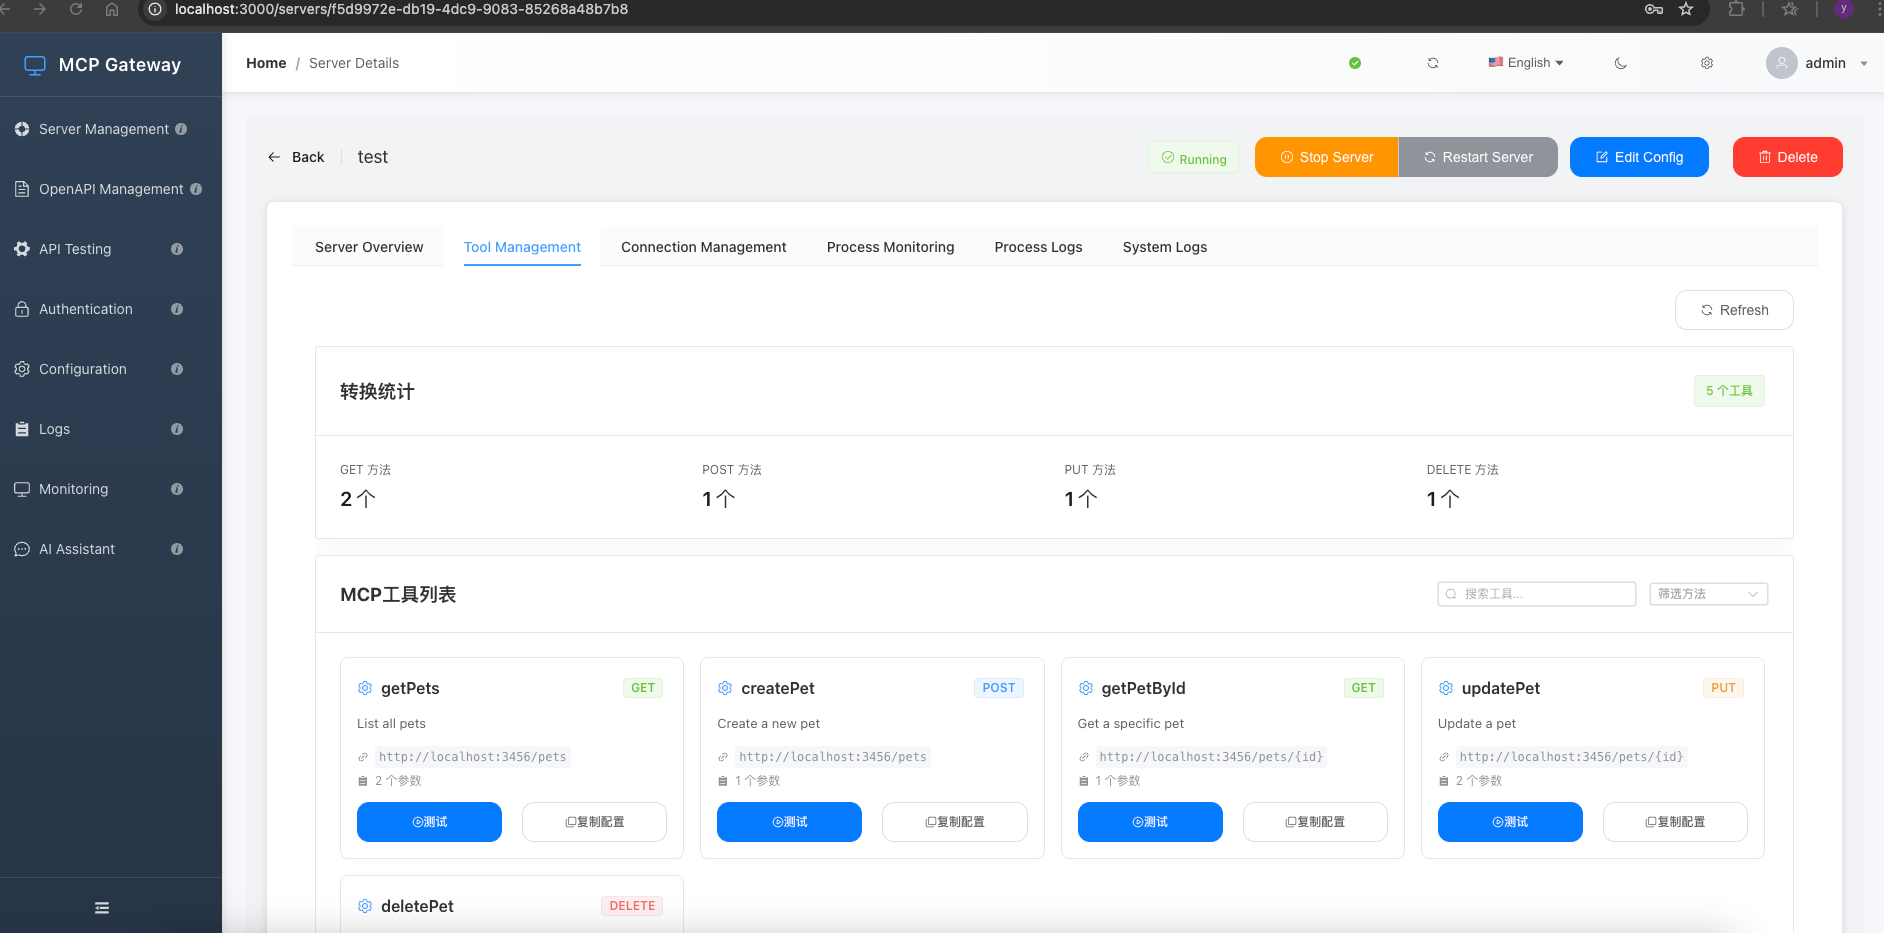
Task: Open the 筛选方法 filter dropdown
Action: (x=1709, y=594)
